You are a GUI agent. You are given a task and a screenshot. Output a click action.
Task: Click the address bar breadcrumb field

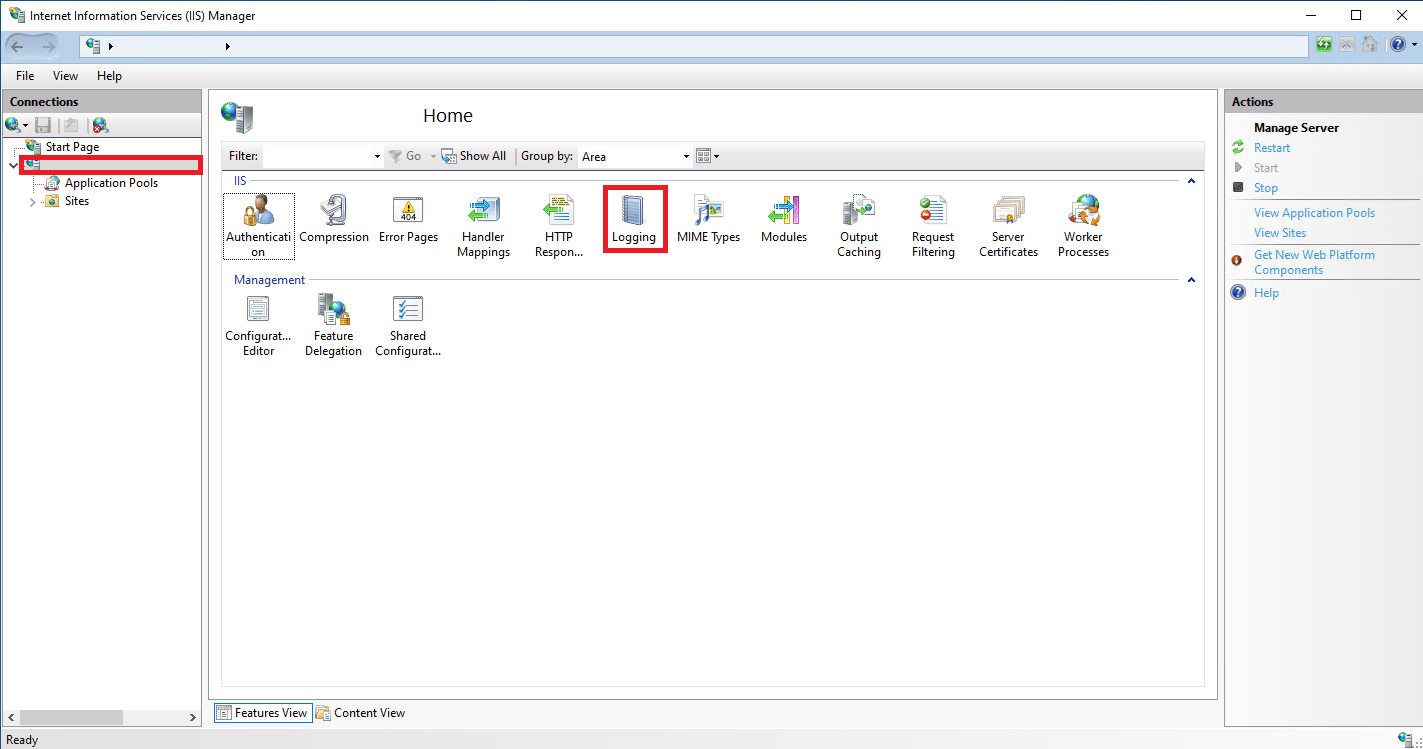click(693, 46)
